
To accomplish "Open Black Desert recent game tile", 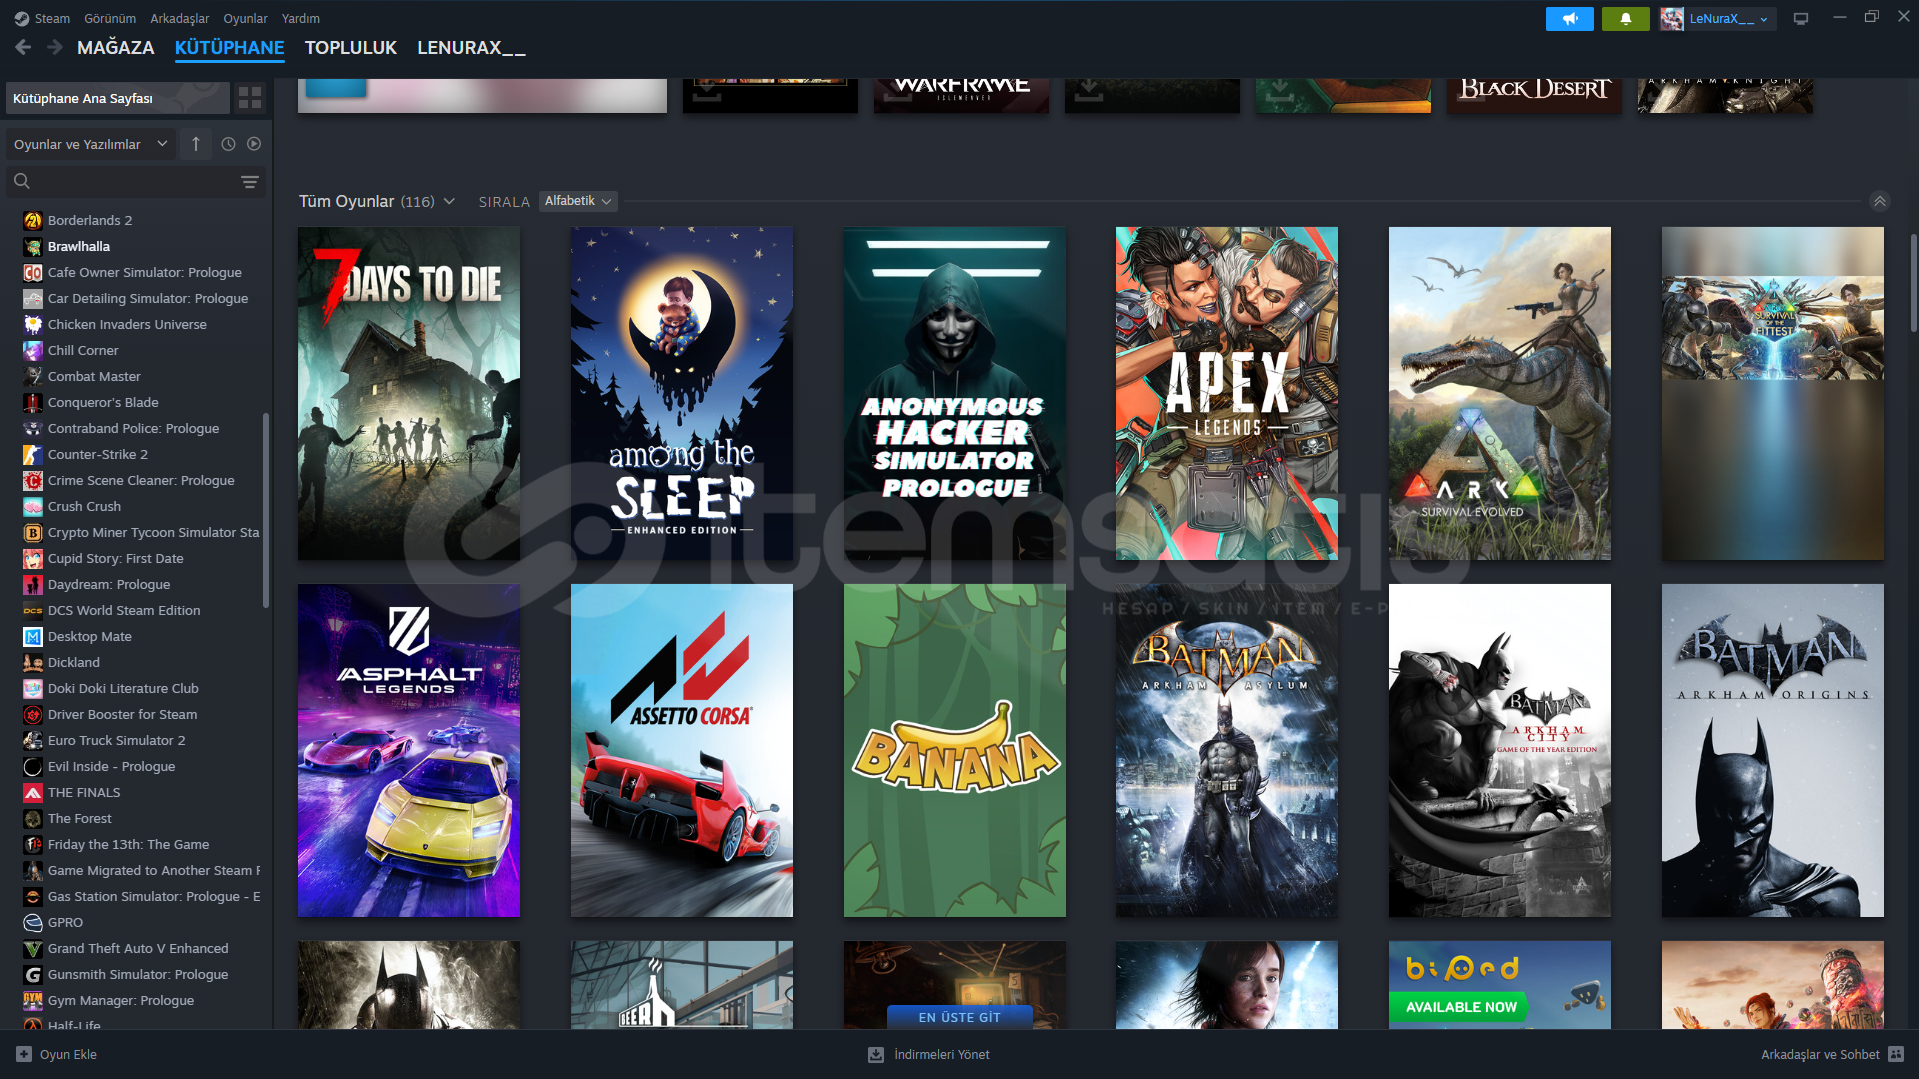I will pos(1535,95).
